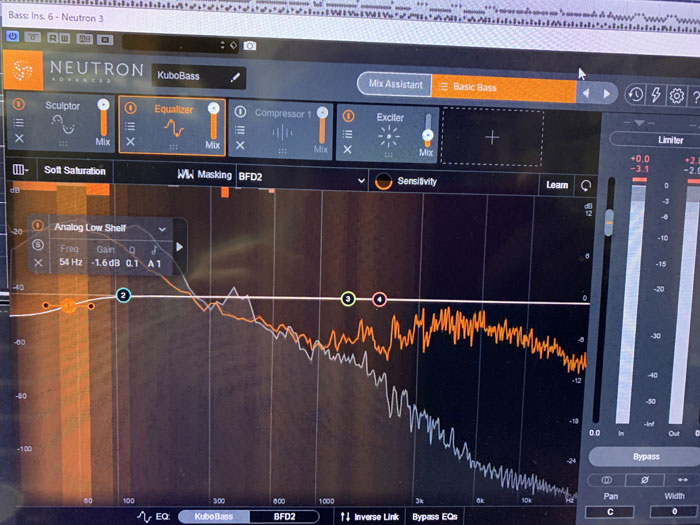Toggle band 1 power in Analog Low Shelf panel

(x=38, y=225)
